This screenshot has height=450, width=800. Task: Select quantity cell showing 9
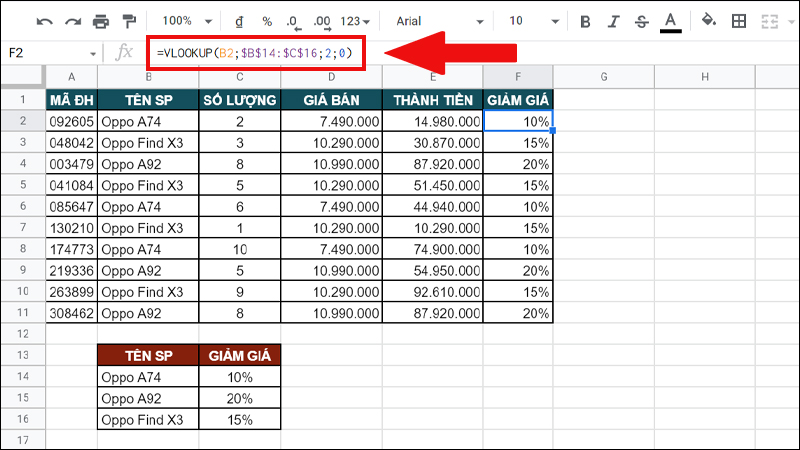pyautogui.click(x=239, y=292)
